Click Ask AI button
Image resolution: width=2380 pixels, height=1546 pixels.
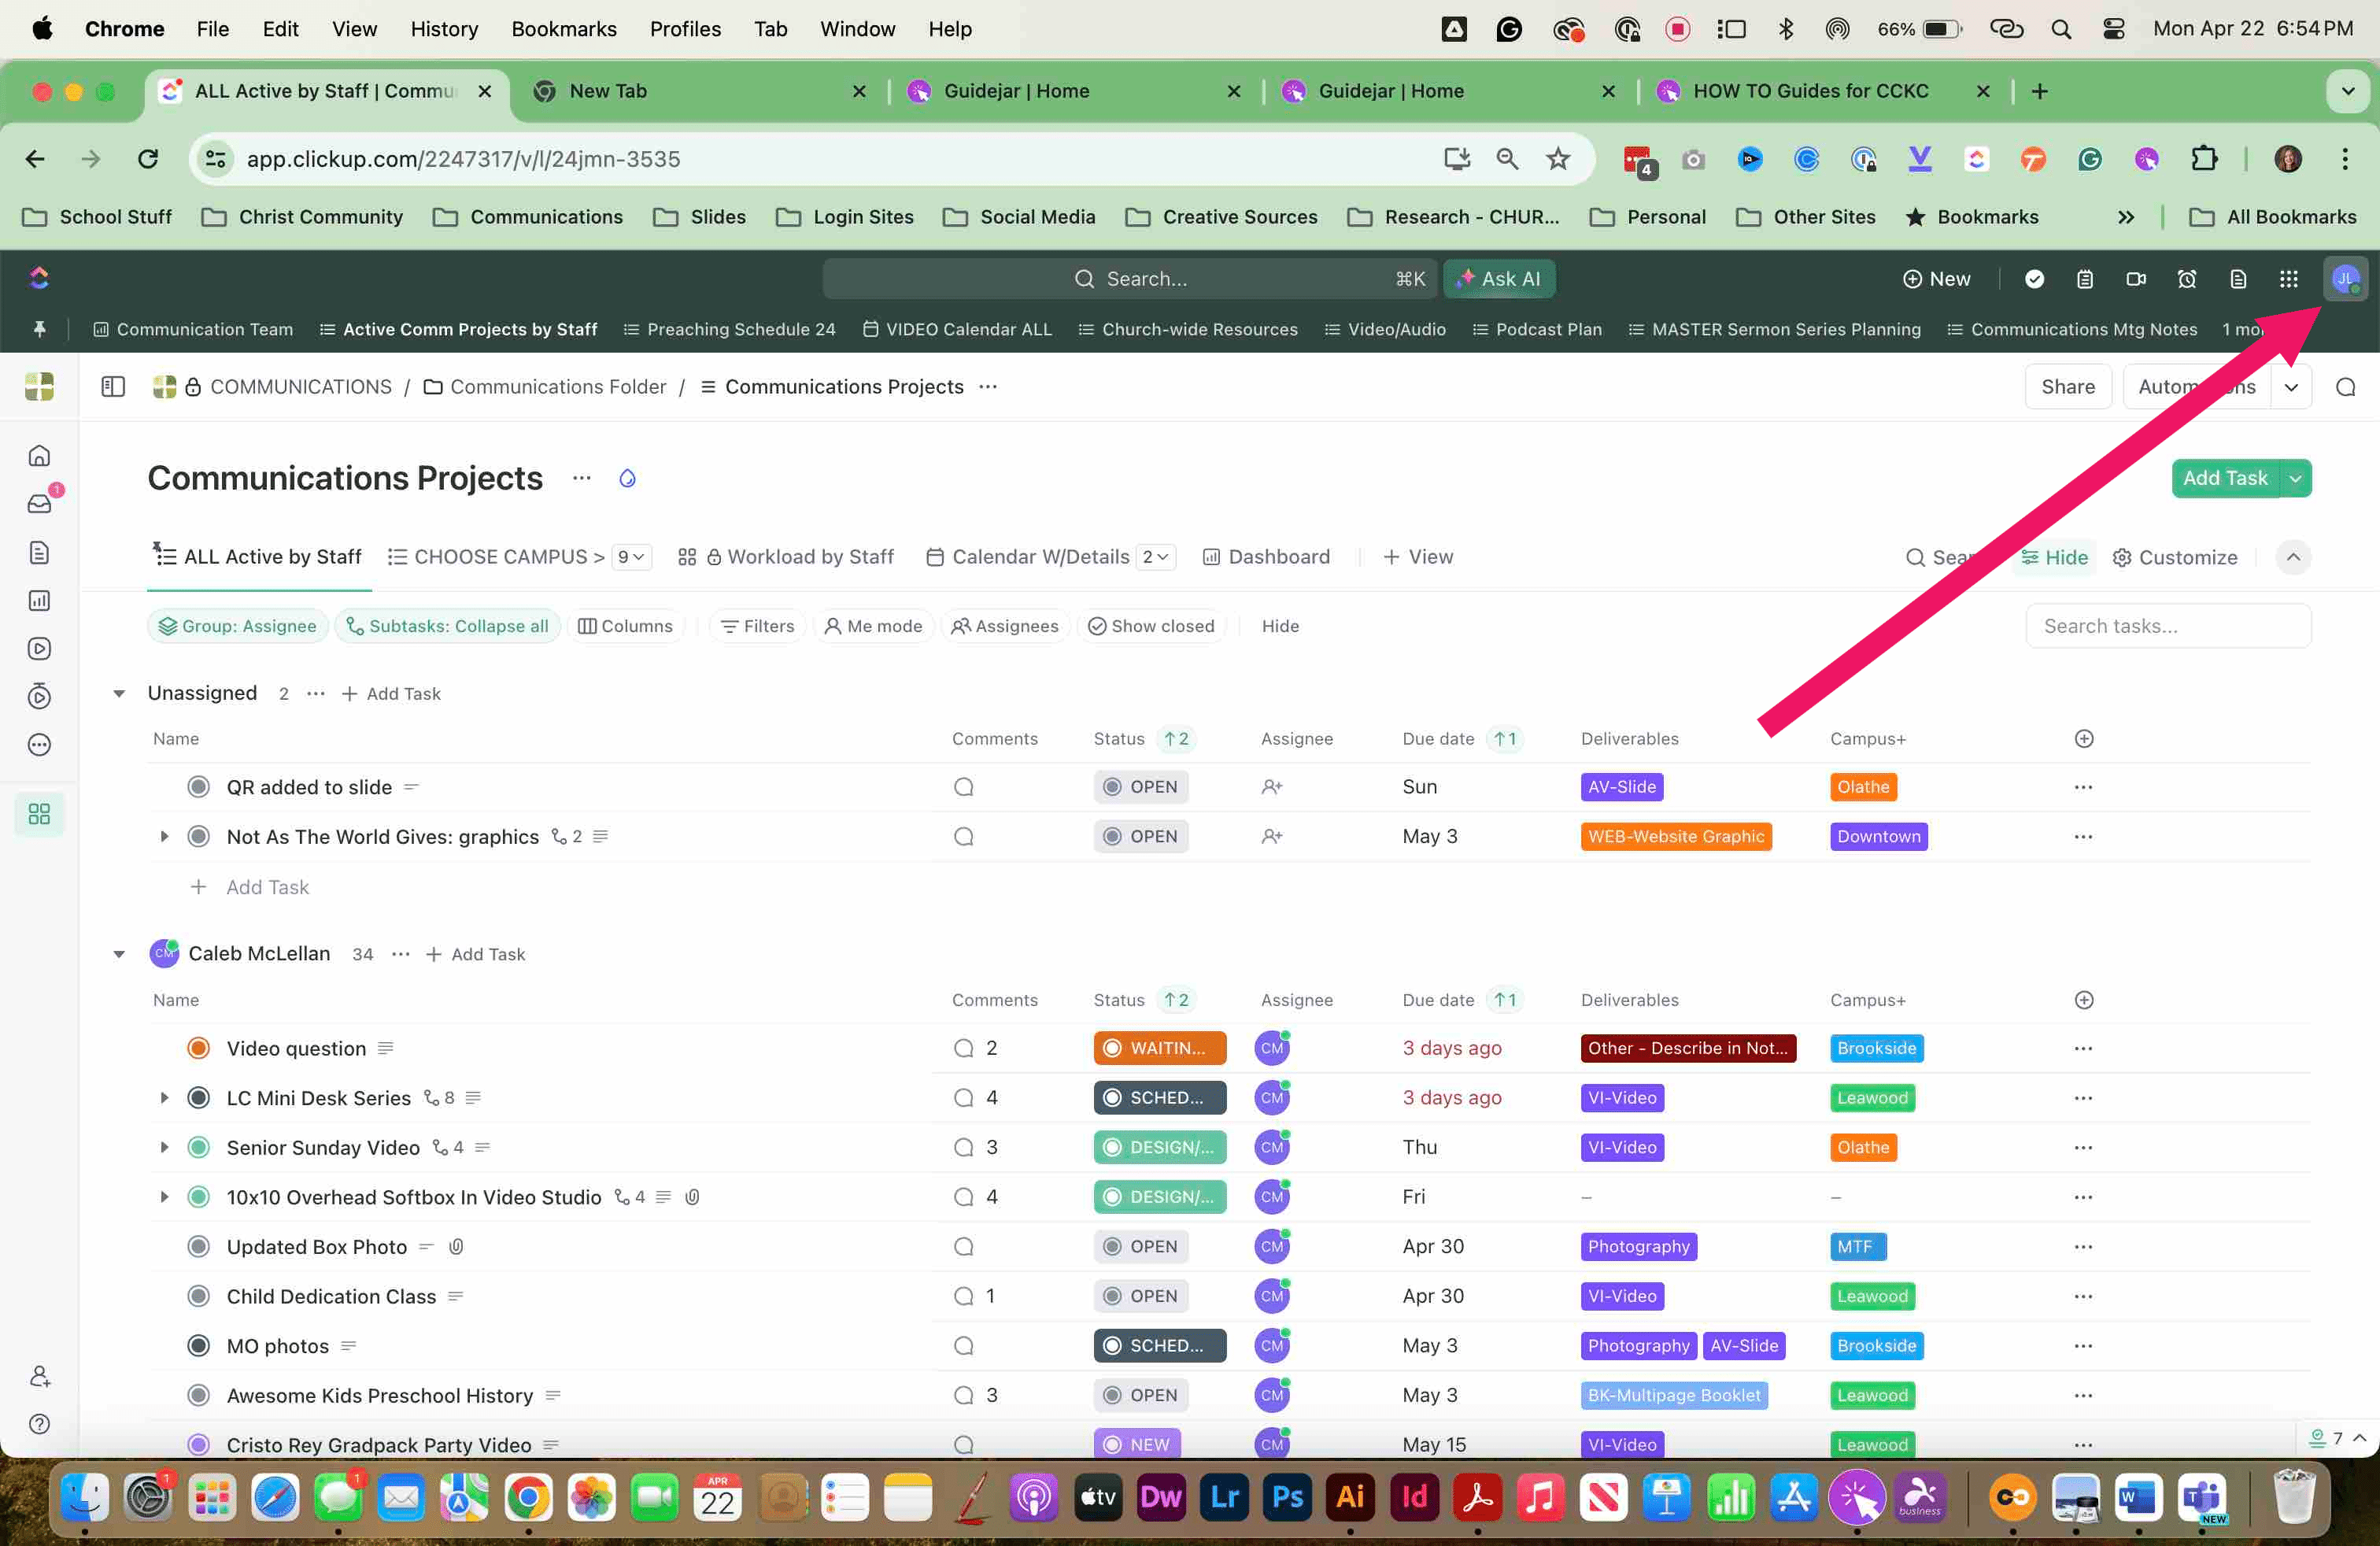[1498, 279]
